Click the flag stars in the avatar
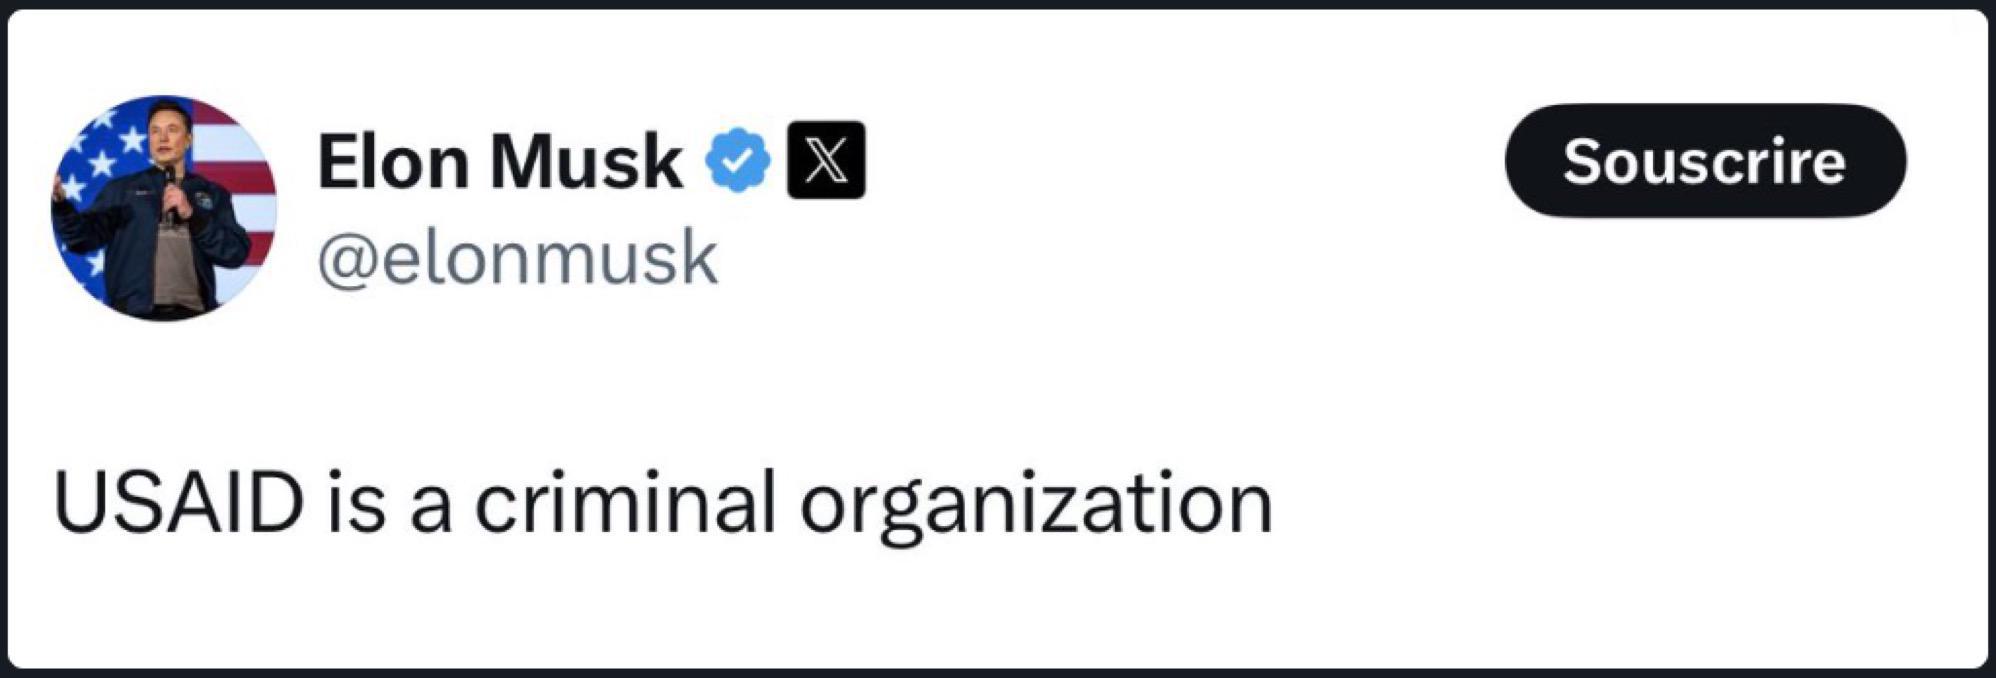This screenshot has height=678, width=1996. 100,160
